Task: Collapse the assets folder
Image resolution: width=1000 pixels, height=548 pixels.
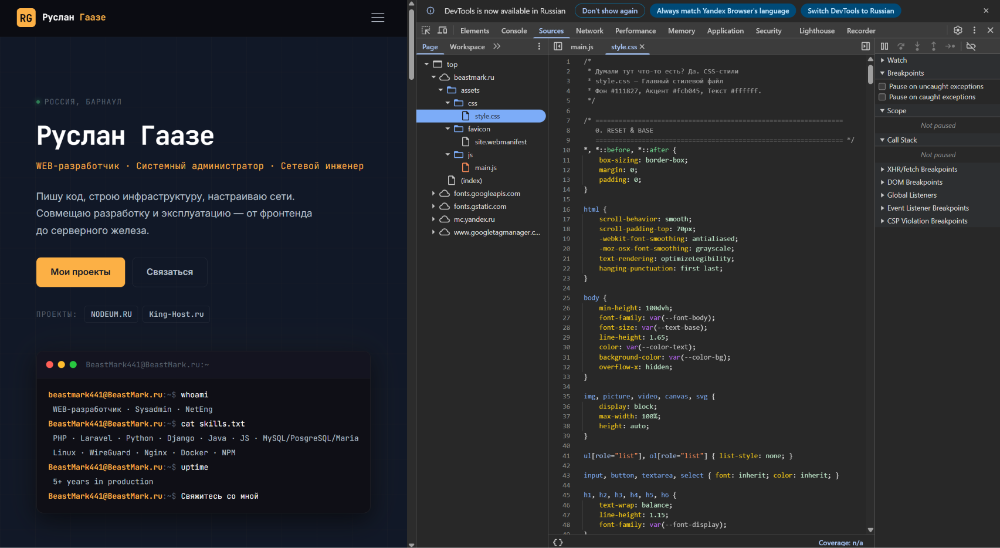Action: [441, 90]
